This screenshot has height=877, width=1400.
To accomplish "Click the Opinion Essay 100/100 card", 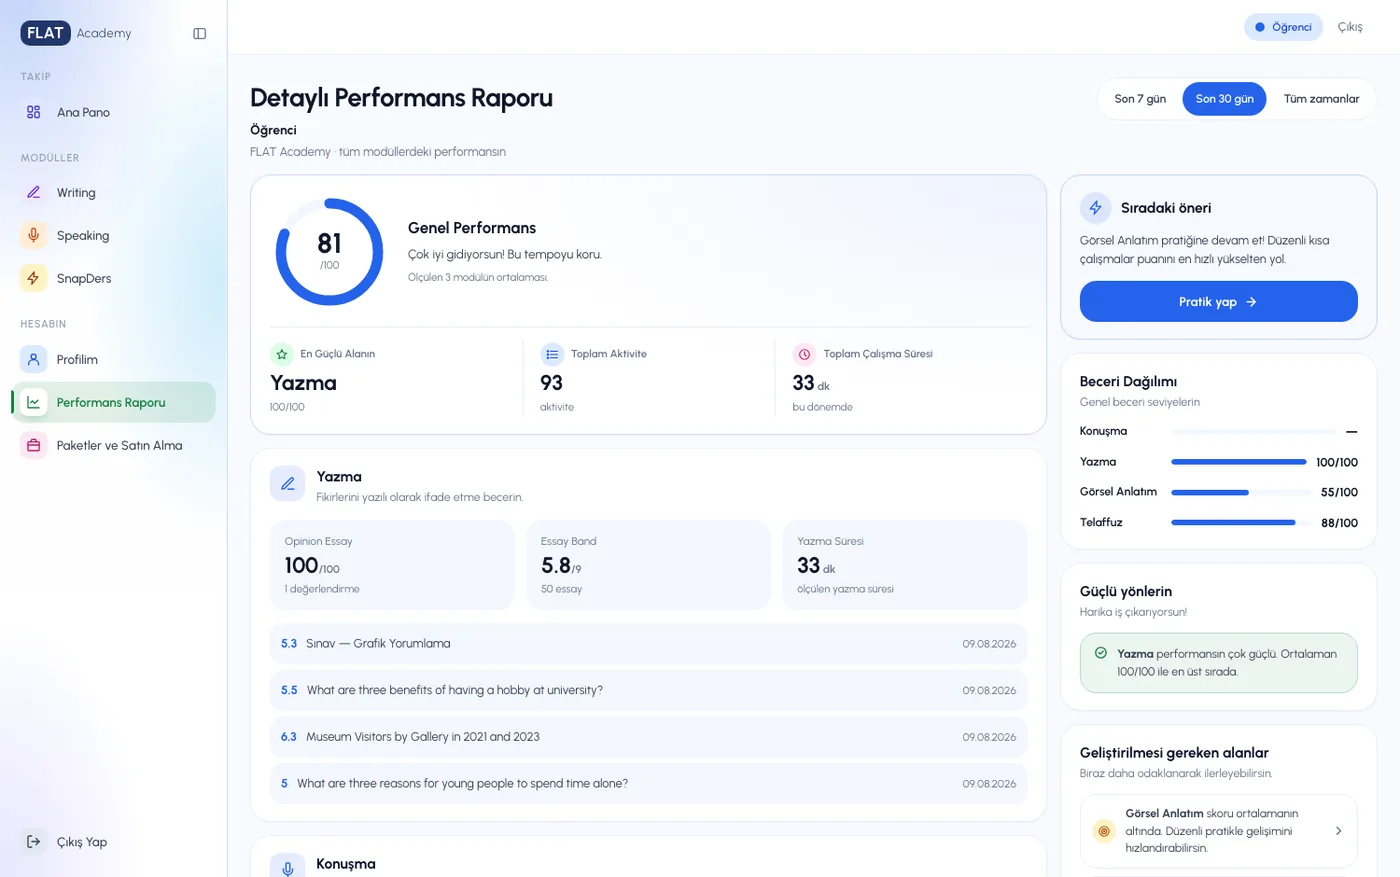I will [392, 564].
